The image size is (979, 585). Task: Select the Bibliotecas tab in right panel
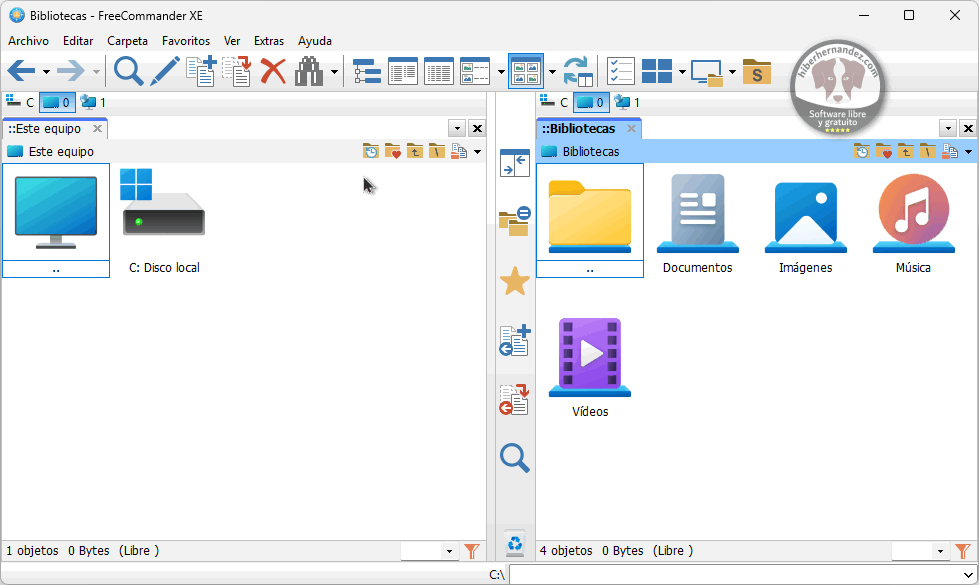point(579,129)
